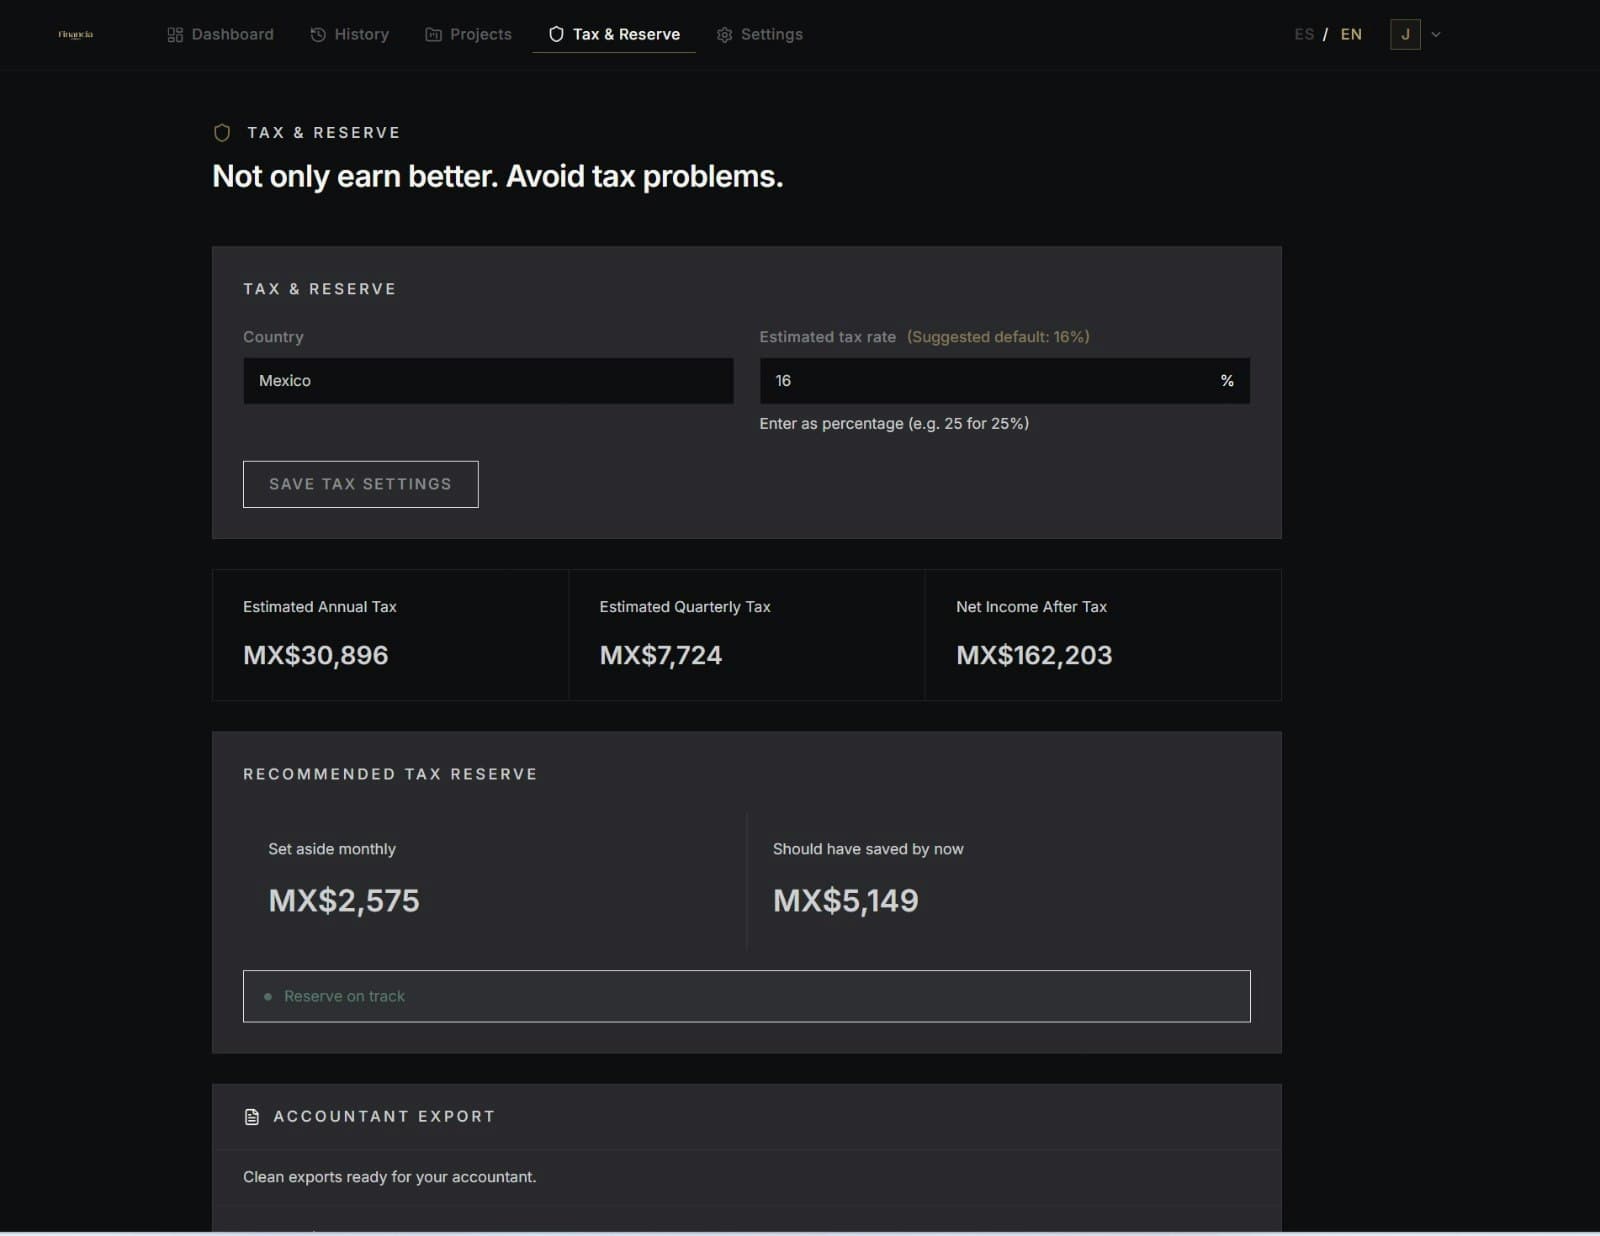Open Projects via its folder icon
The image size is (1600, 1236).
pos(433,34)
